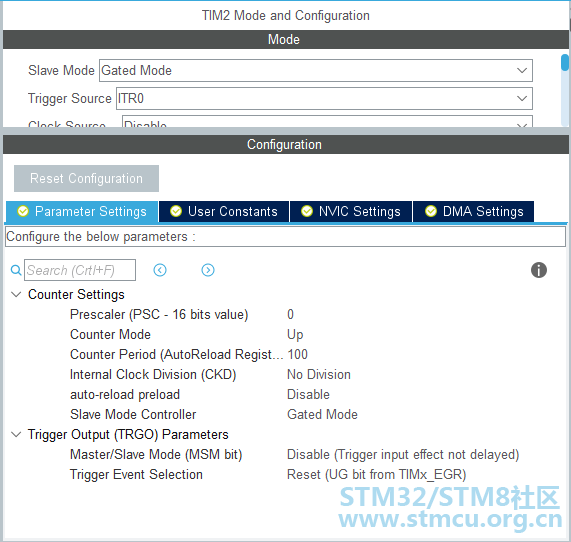Click the information icon
Screen dimensions: 571x542
(x=539, y=270)
